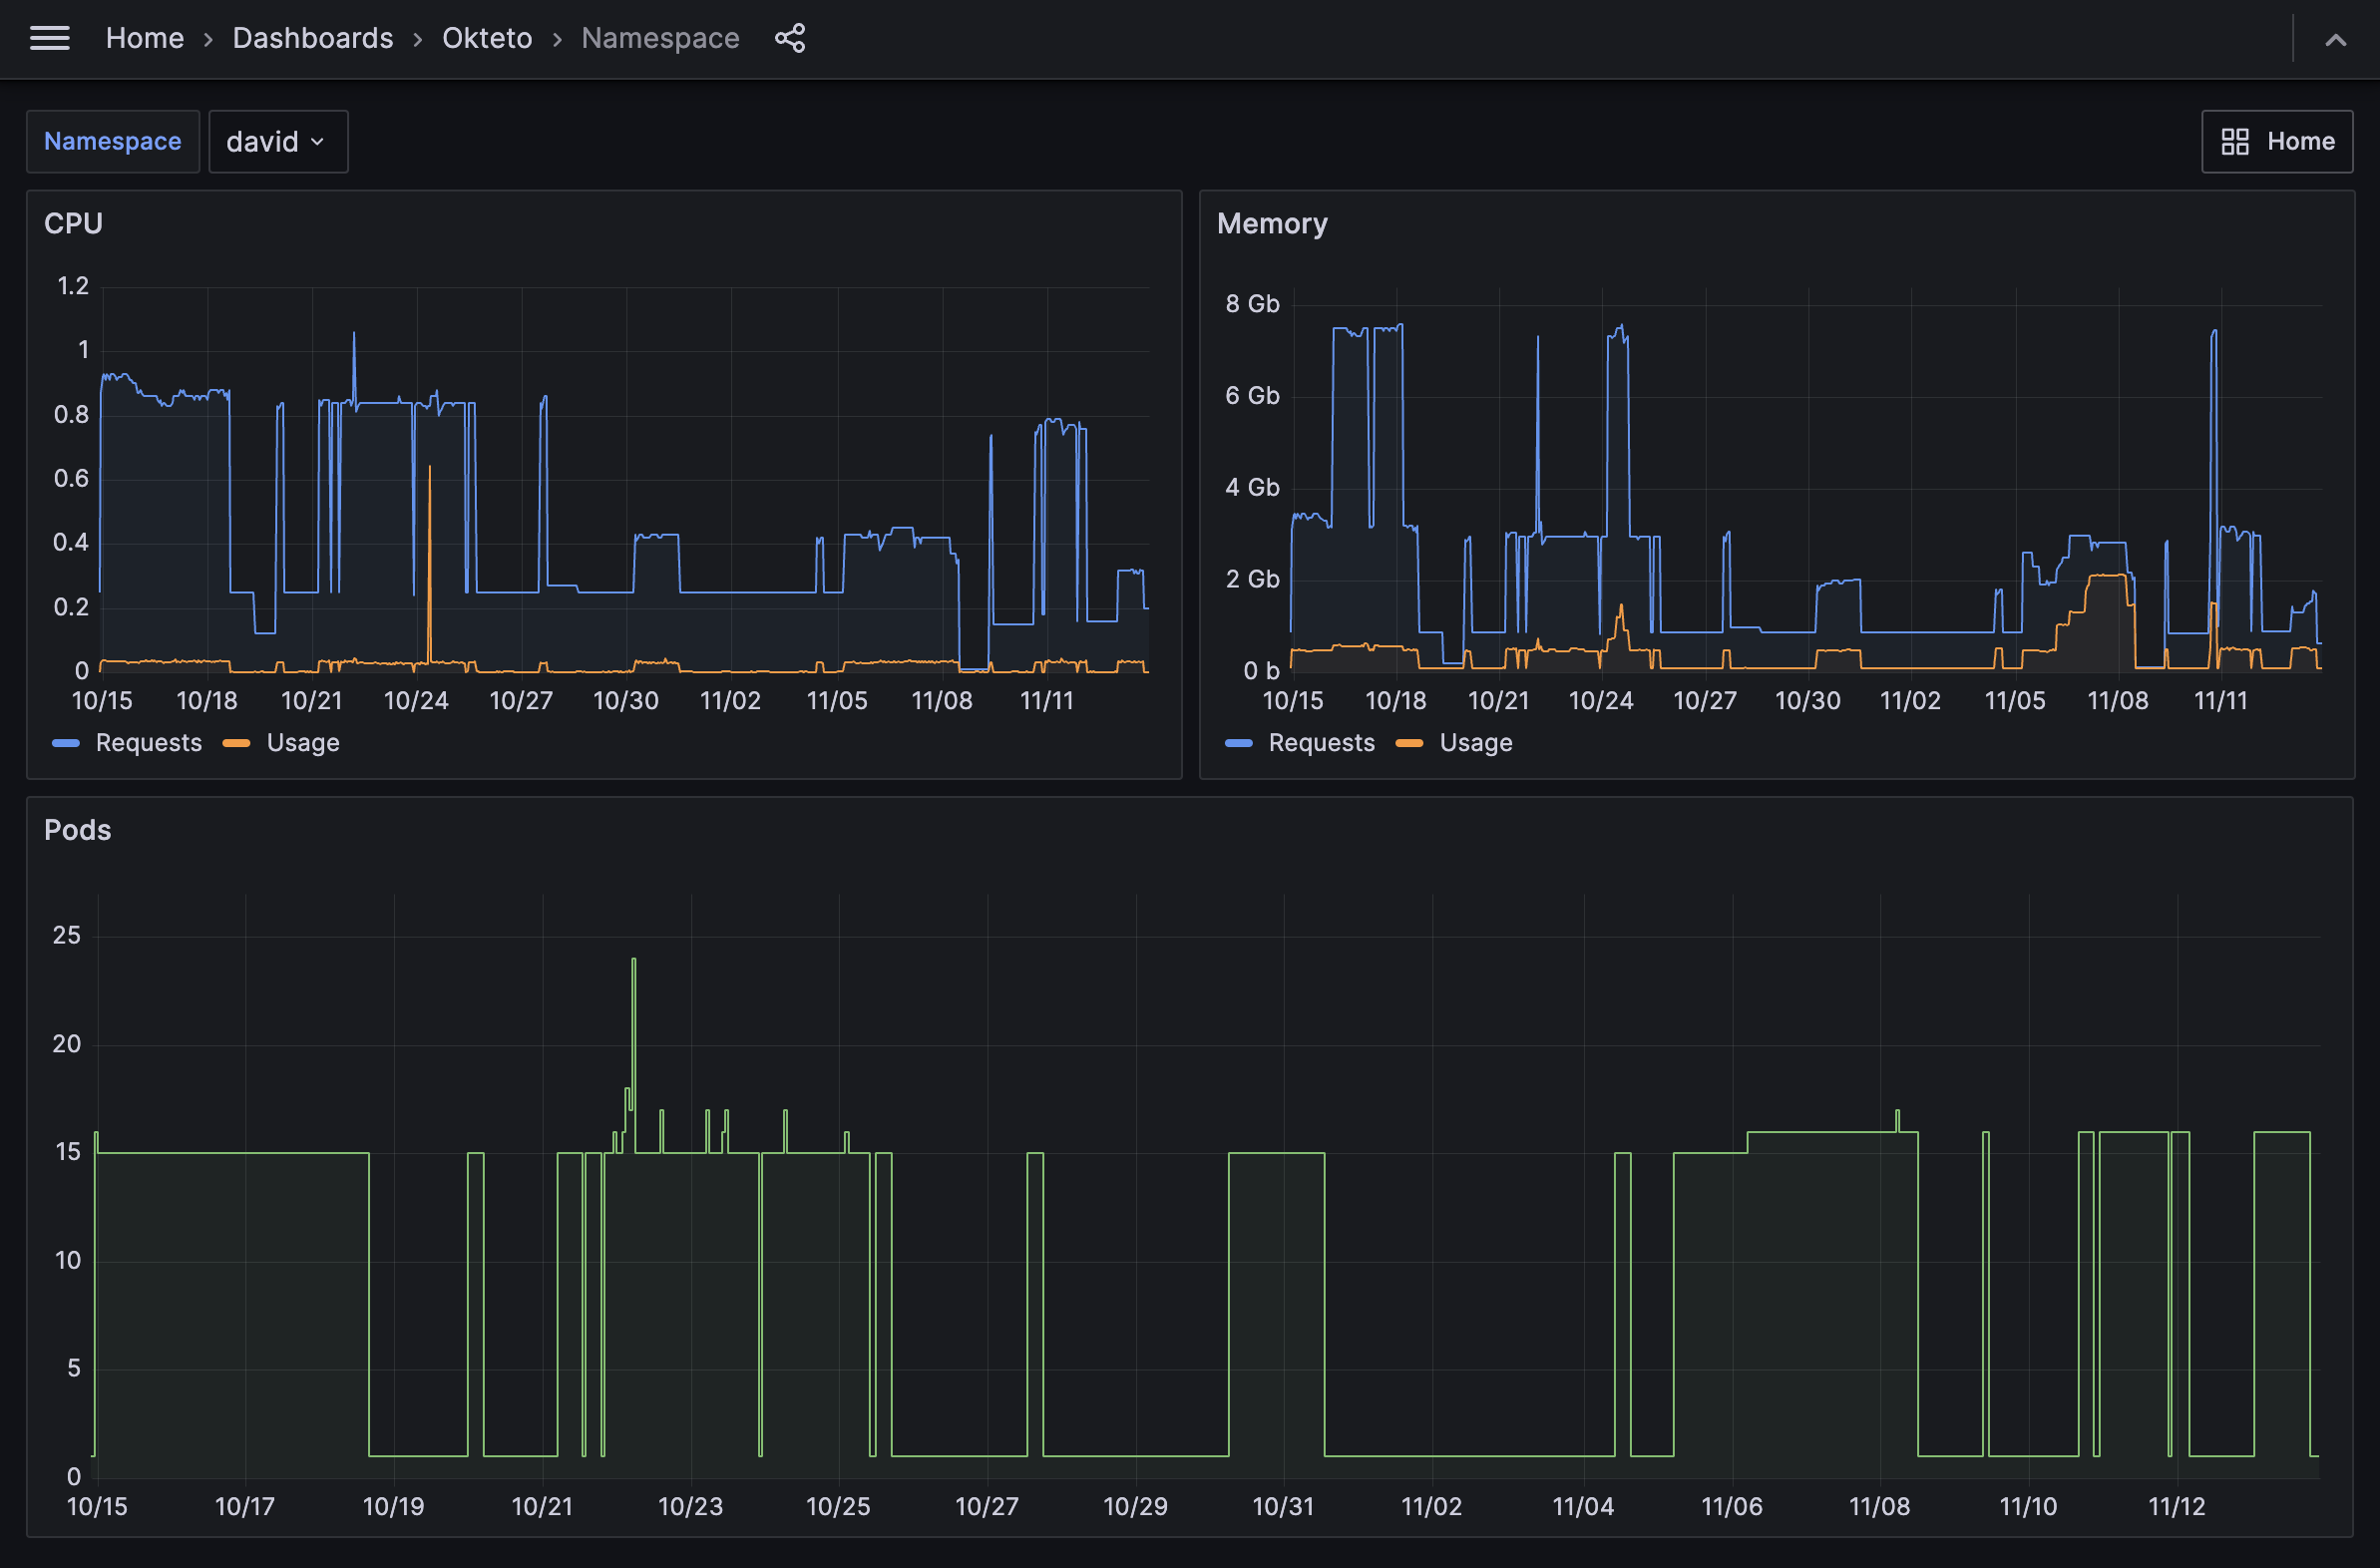
Task: Open the Memory panel title menu
Action: 1272,222
